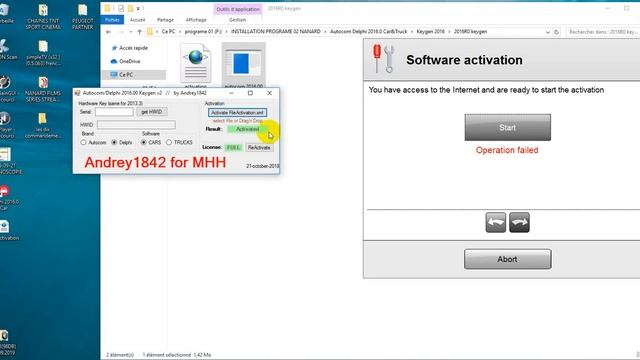Click 'Keygen 2016' breadcrumb segment
The width and height of the screenshot is (640, 360).
tap(430, 31)
